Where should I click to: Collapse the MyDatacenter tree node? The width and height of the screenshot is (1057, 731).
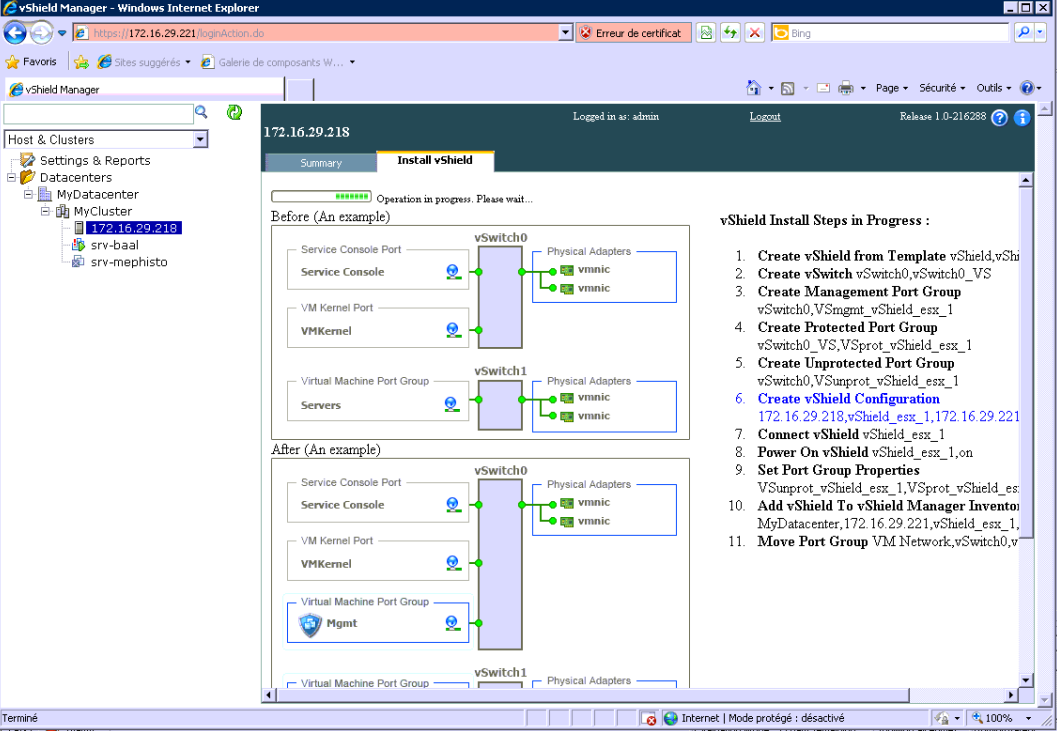click(x=28, y=195)
